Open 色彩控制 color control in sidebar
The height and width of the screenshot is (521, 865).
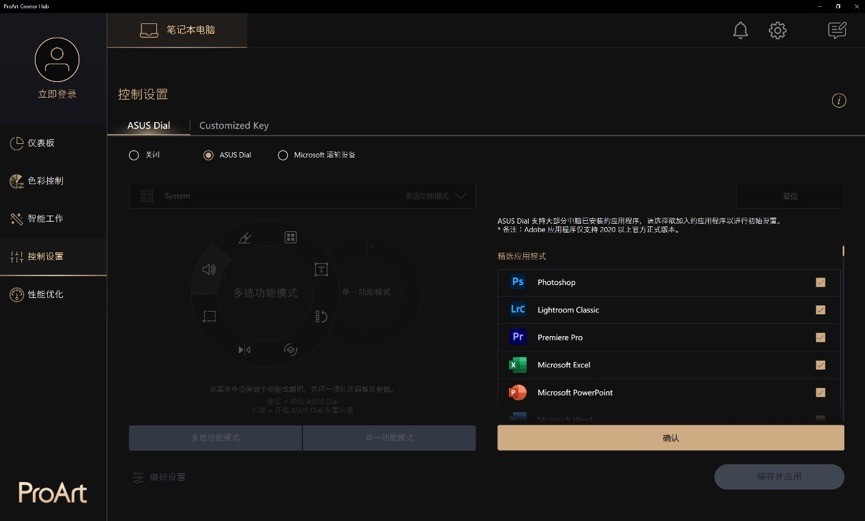(x=53, y=180)
